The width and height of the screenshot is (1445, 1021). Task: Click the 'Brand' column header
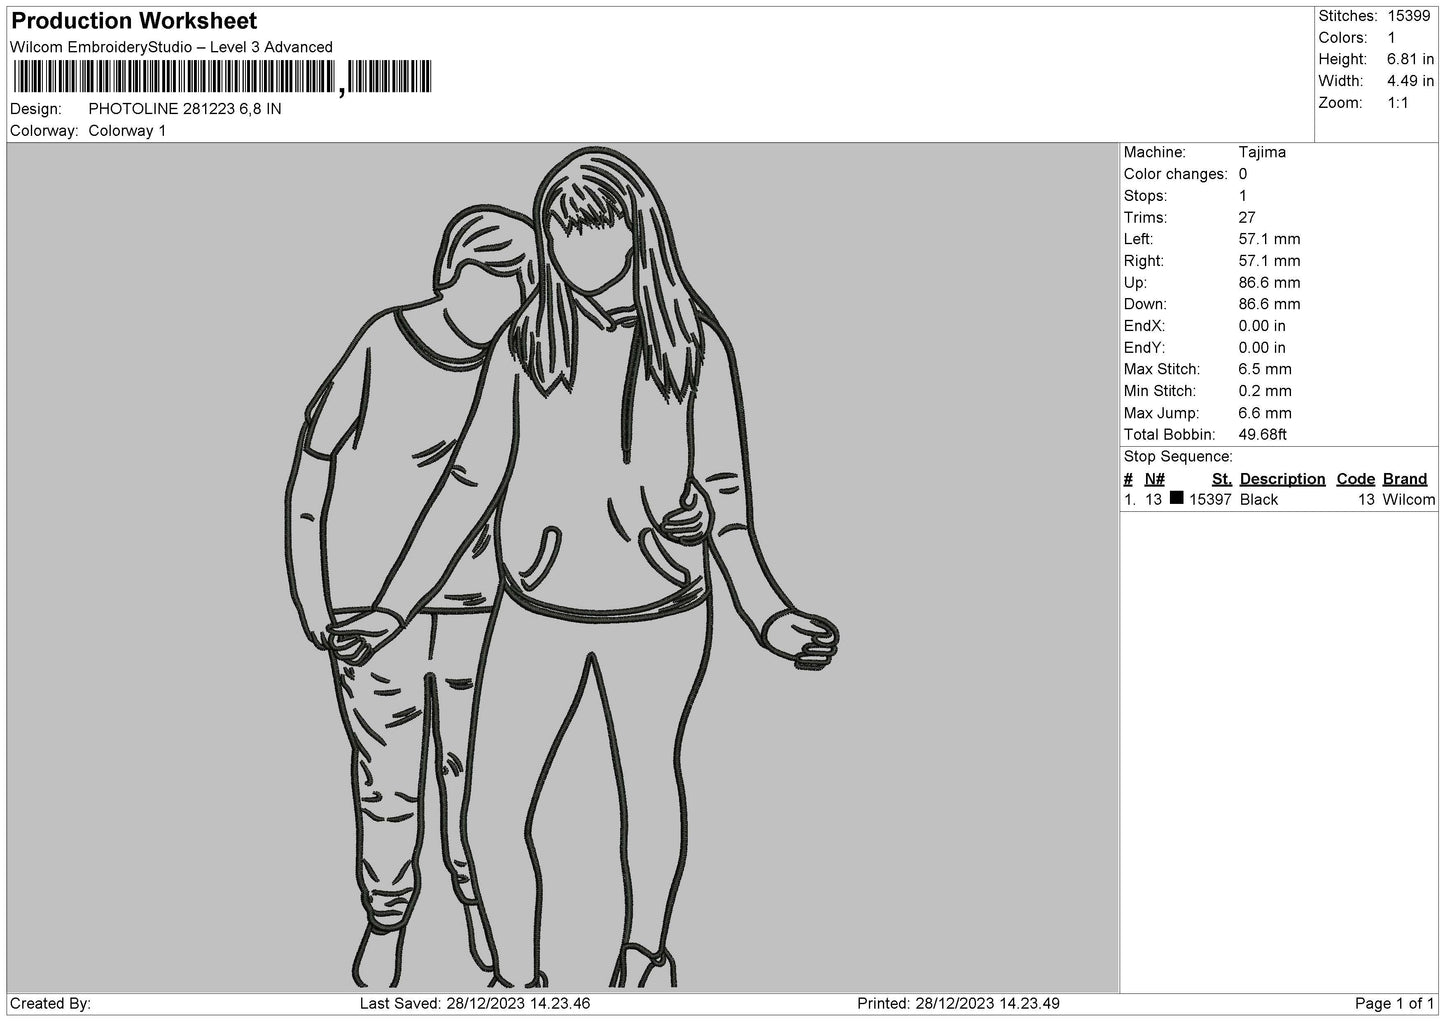[1405, 479]
